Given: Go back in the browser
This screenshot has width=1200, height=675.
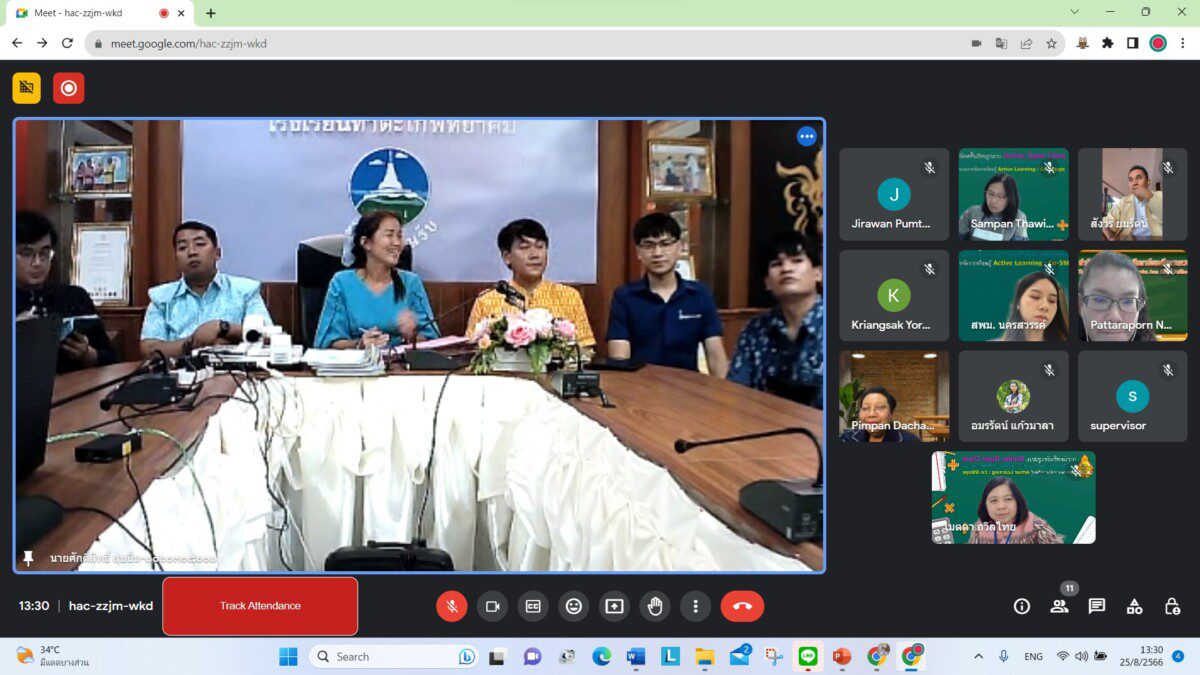Looking at the screenshot, I should tap(17, 43).
